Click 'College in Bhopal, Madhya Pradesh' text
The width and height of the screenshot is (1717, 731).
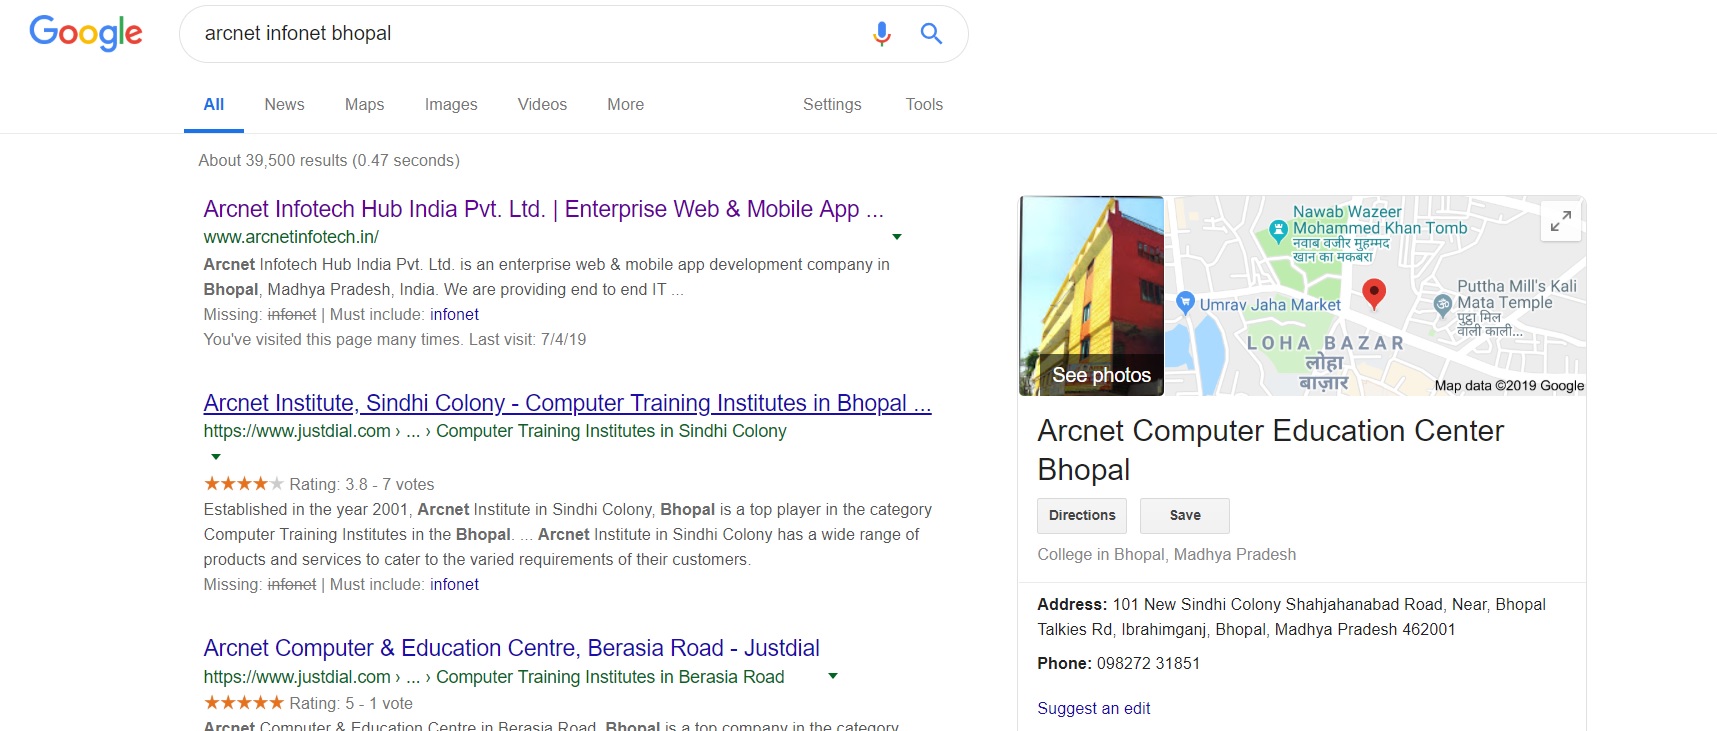point(1166,554)
